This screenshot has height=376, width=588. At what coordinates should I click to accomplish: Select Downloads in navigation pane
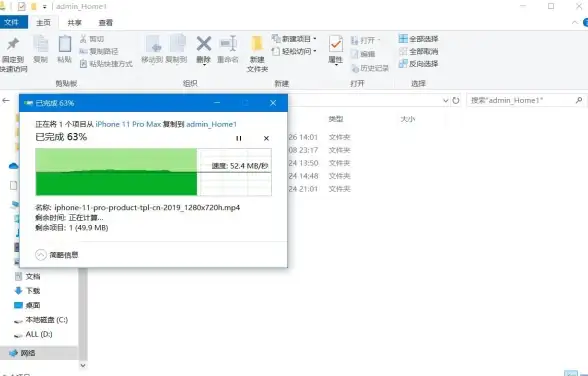33,291
